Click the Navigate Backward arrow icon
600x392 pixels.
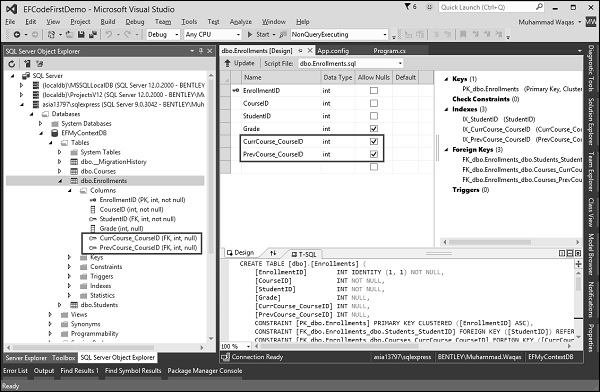point(17,34)
